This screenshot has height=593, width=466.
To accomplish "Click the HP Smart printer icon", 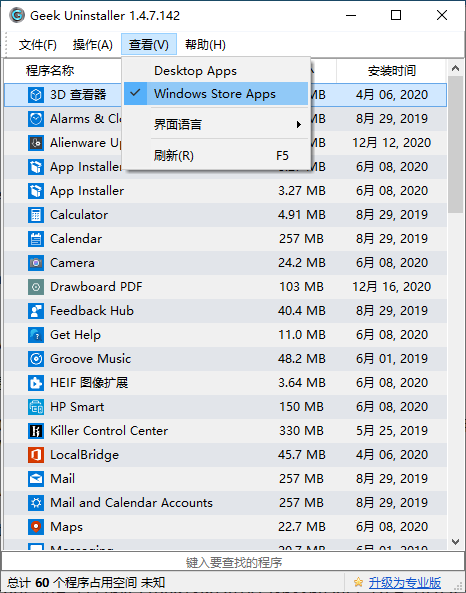I will pyautogui.click(x=36, y=407).
